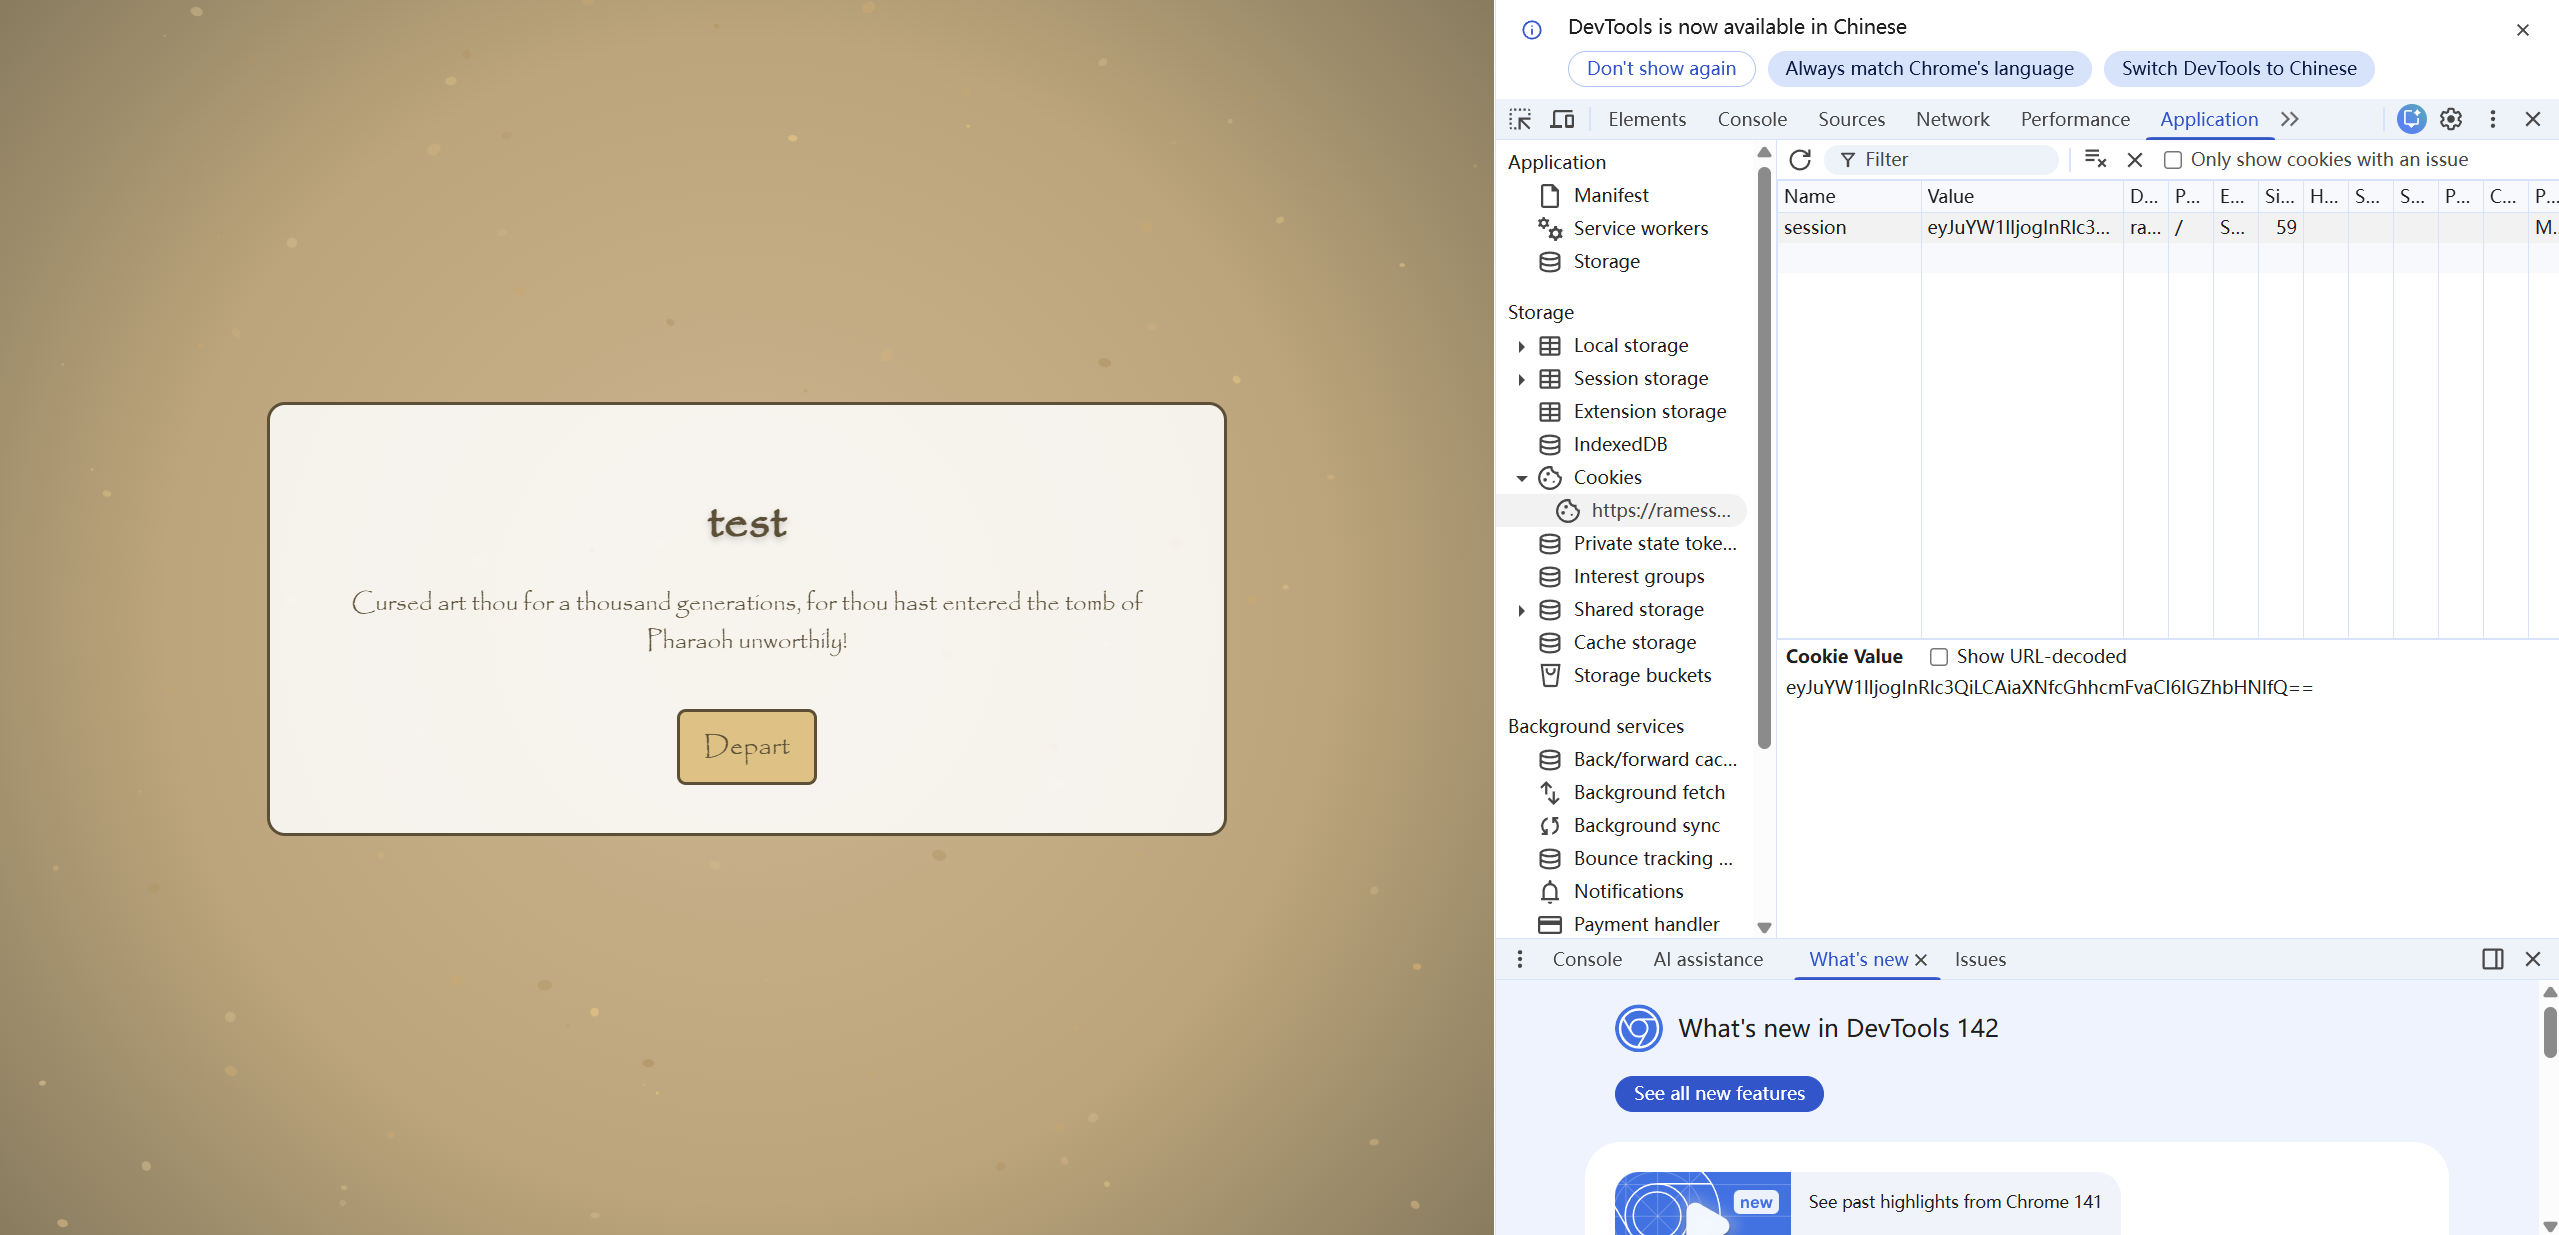Click Switch DevTools to Chinese
The height and width of the screenshot is (1235, 2559).
click(x=2238, y=68)
